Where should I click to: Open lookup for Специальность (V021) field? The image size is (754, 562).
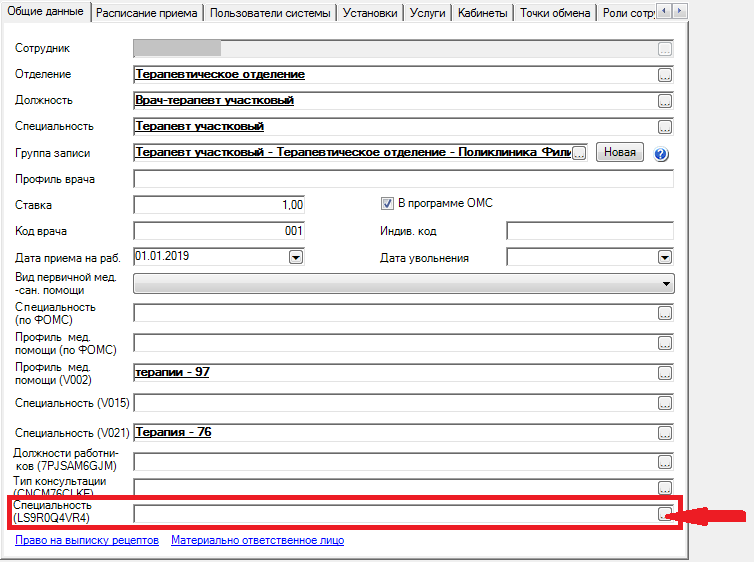pos(665,433)
